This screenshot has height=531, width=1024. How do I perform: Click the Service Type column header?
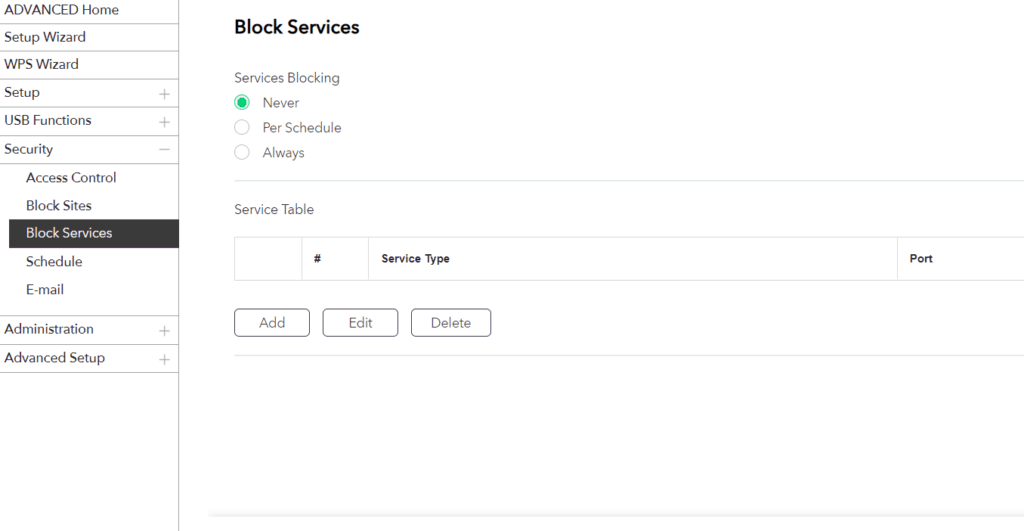coord(415,259)
